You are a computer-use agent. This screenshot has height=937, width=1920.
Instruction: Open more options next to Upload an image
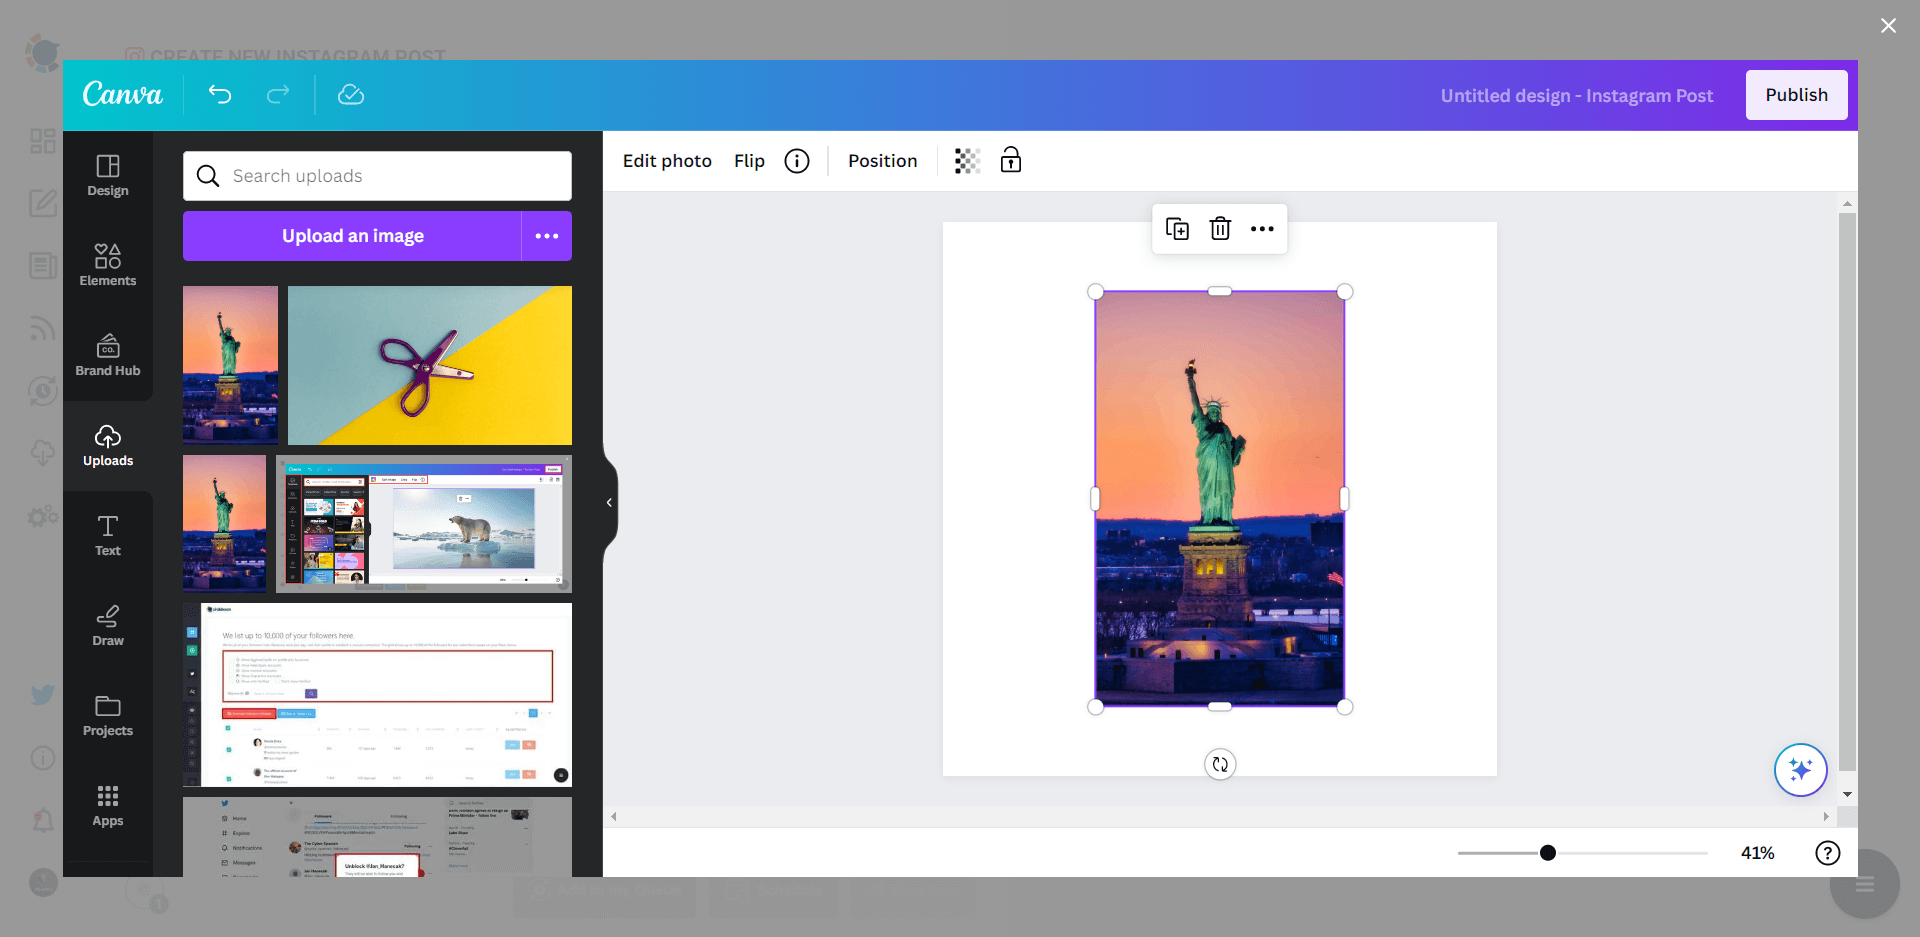click(x=547, y=236)
